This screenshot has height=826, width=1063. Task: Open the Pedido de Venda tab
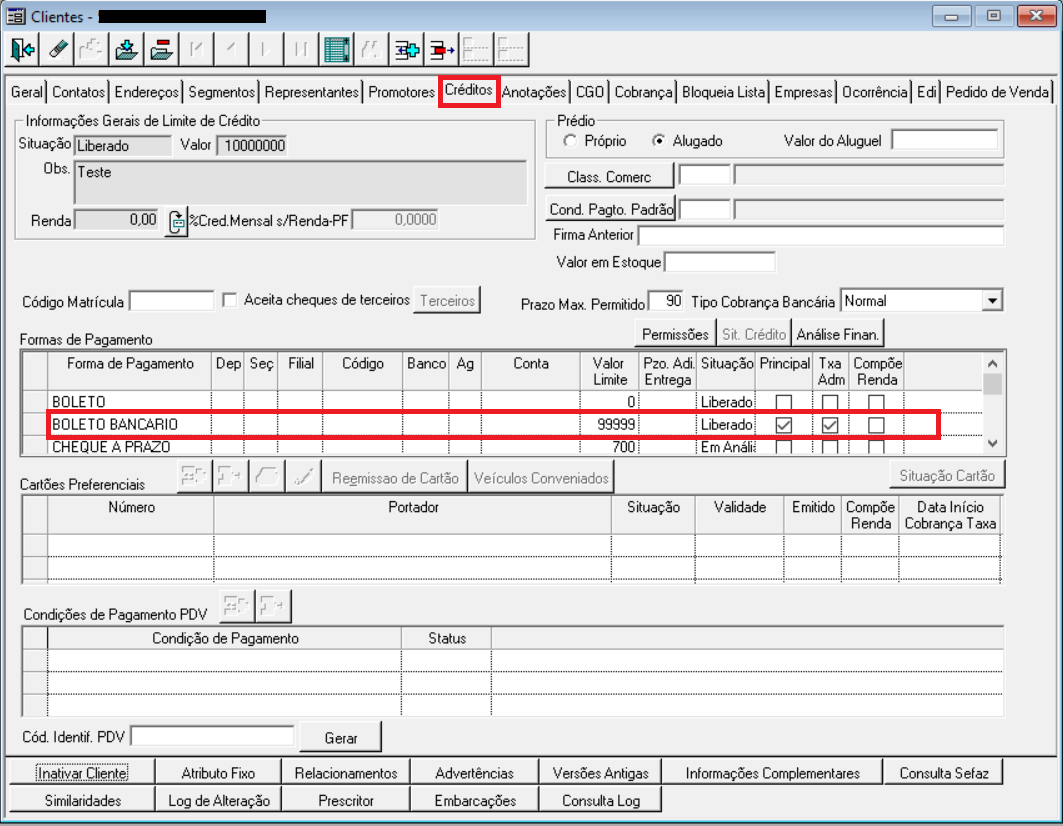click(x=997, y=92)
